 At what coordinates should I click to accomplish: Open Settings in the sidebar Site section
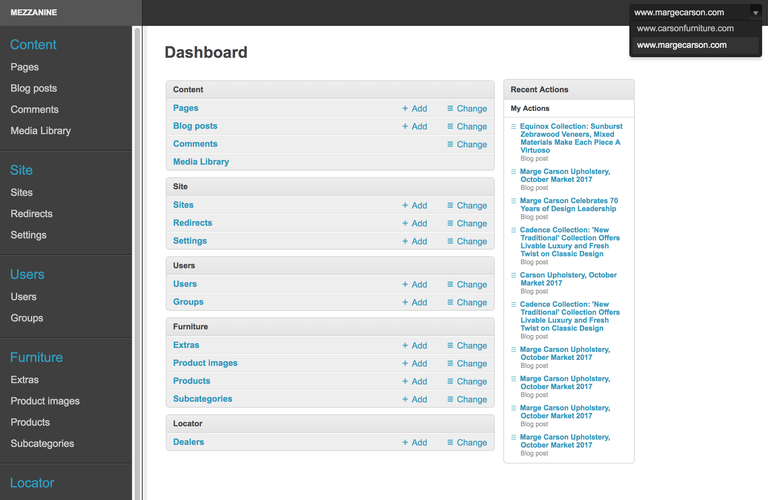click(x=28, y=235)
